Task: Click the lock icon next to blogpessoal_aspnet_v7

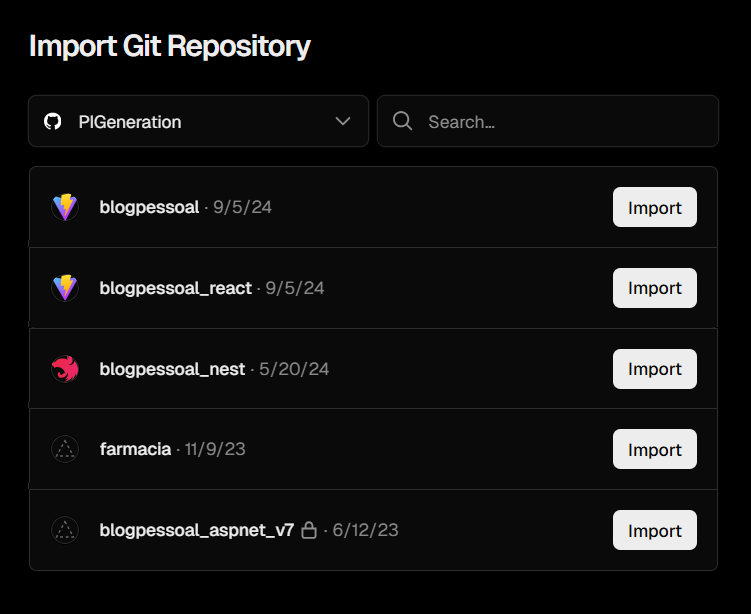Action: tap(309, 530)
